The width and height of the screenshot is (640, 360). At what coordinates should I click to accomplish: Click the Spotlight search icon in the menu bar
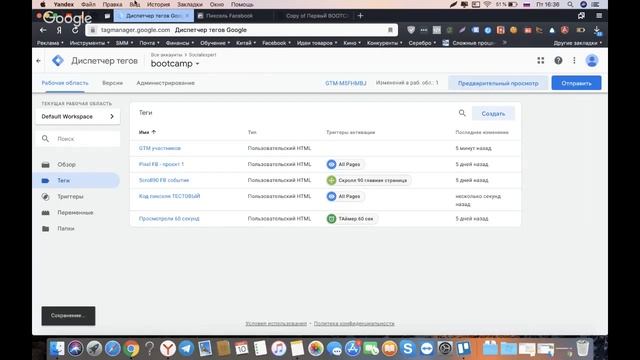coord(570,4)
